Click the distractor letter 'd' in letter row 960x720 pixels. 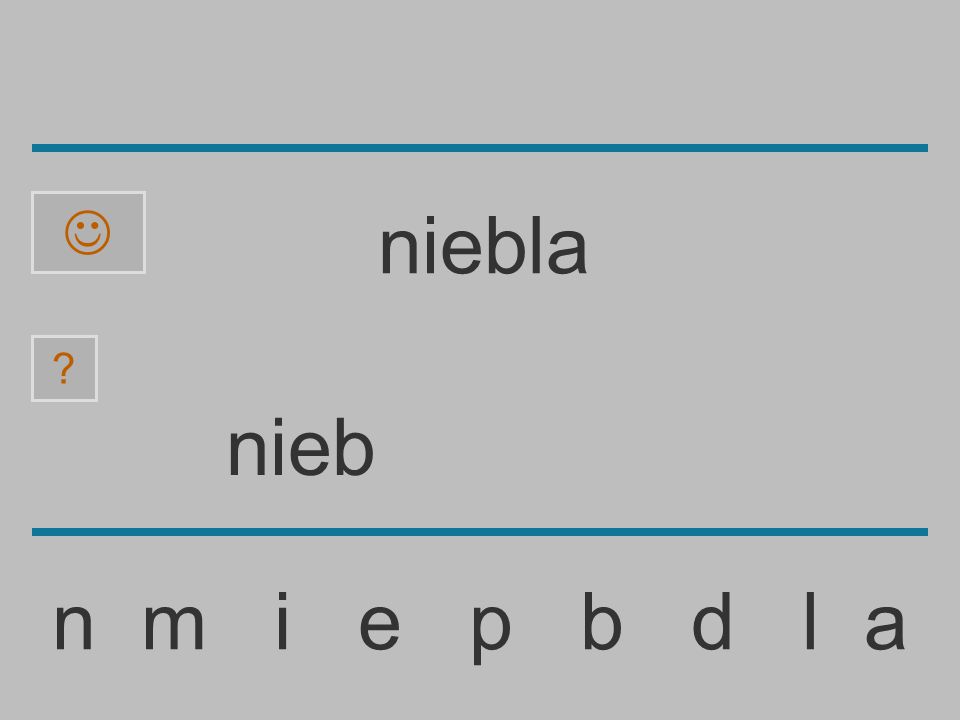711,621
